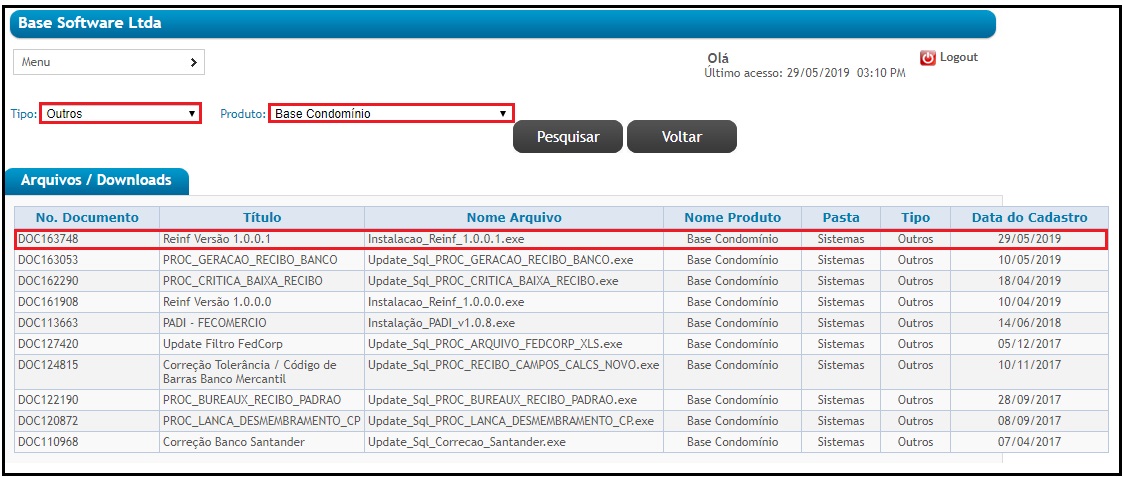This screenshot has height=477, width=1124.
Task: Click the Pesquisar button
Action: [568, 136]
